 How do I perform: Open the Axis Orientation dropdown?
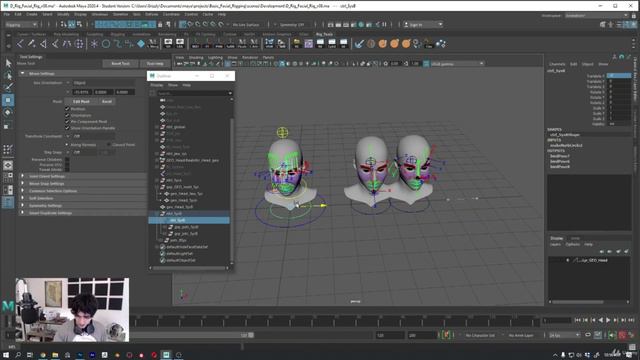tap(103, 83)
